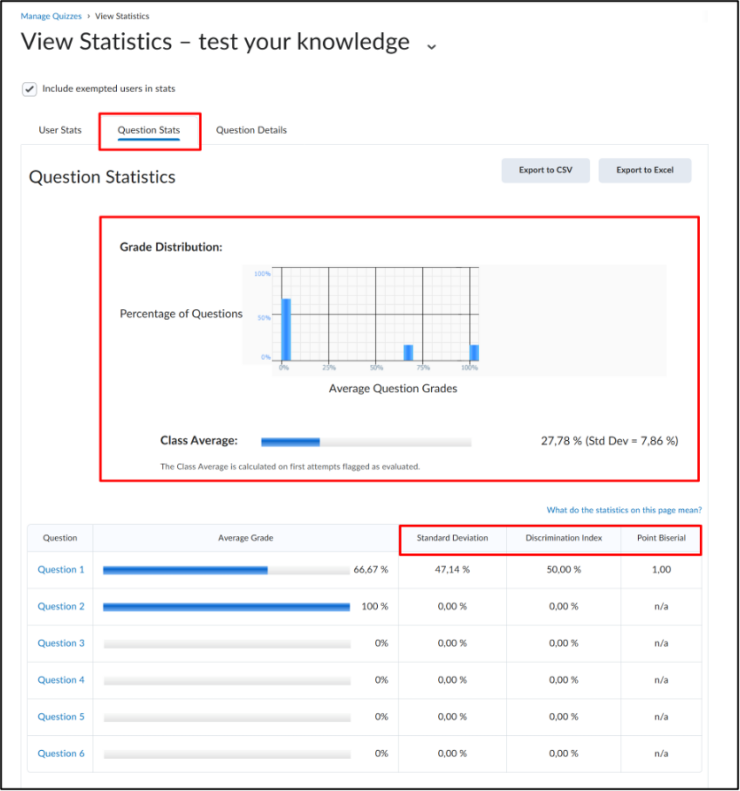The image size is (740, 791).
Task: Open Question 4 link
Action: tap(61, 680)
